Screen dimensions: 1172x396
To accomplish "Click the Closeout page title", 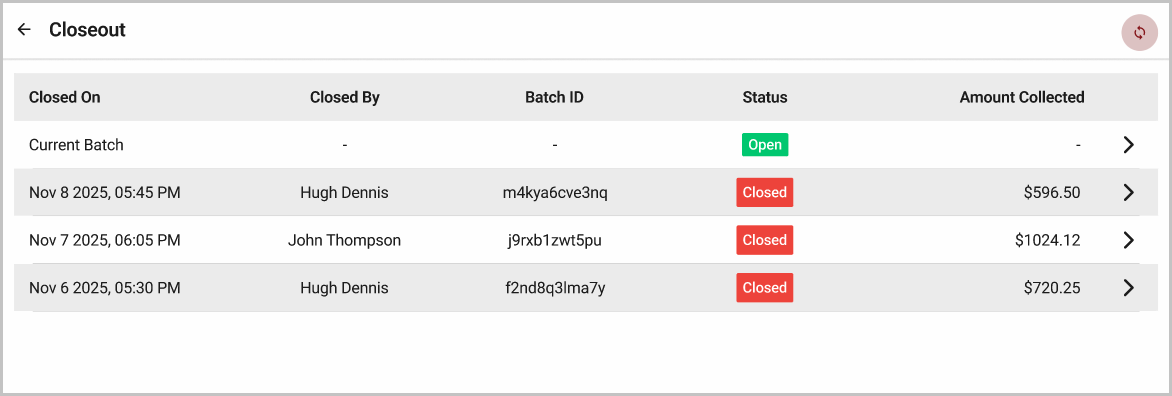I will pos(87,30).
